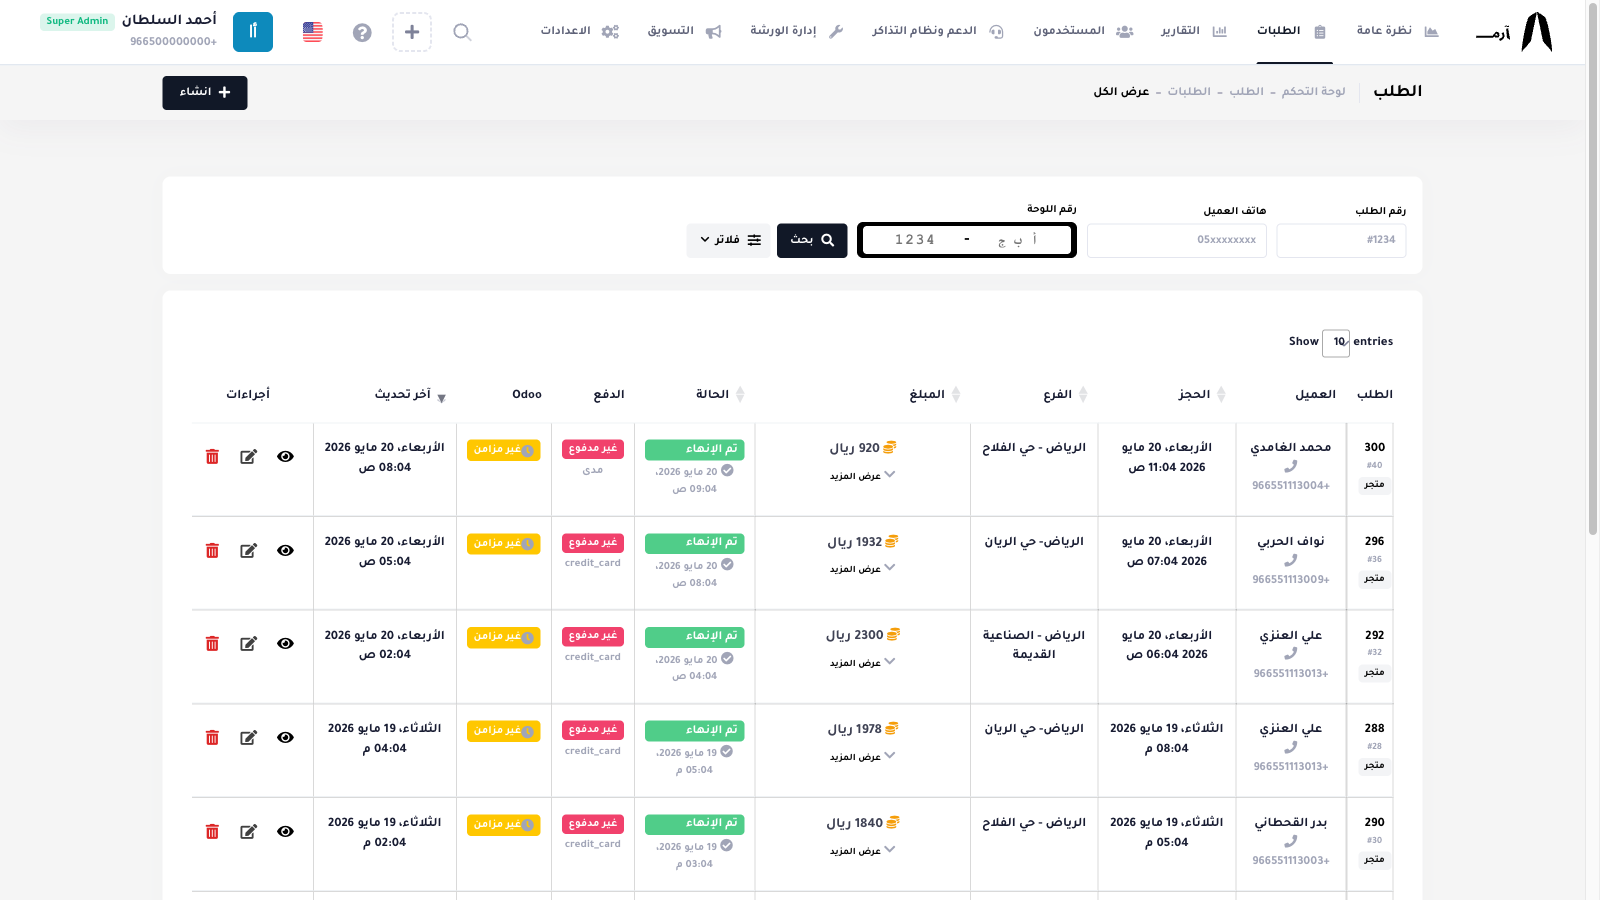Click the dashed plus quick-add icon
Screen dimensions: 1600x900
(x=412, y=32)
